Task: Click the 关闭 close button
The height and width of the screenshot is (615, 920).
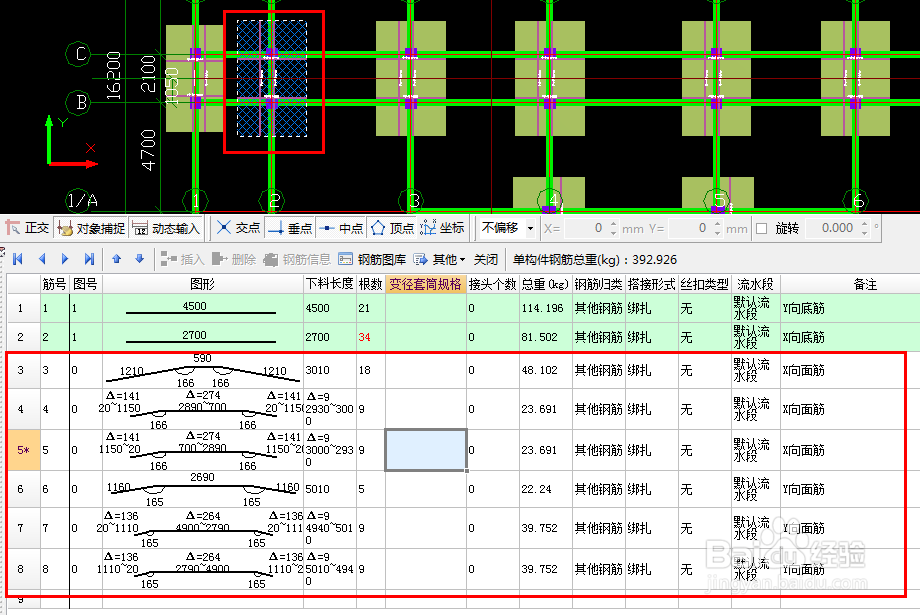Action: tap(484, 258)
